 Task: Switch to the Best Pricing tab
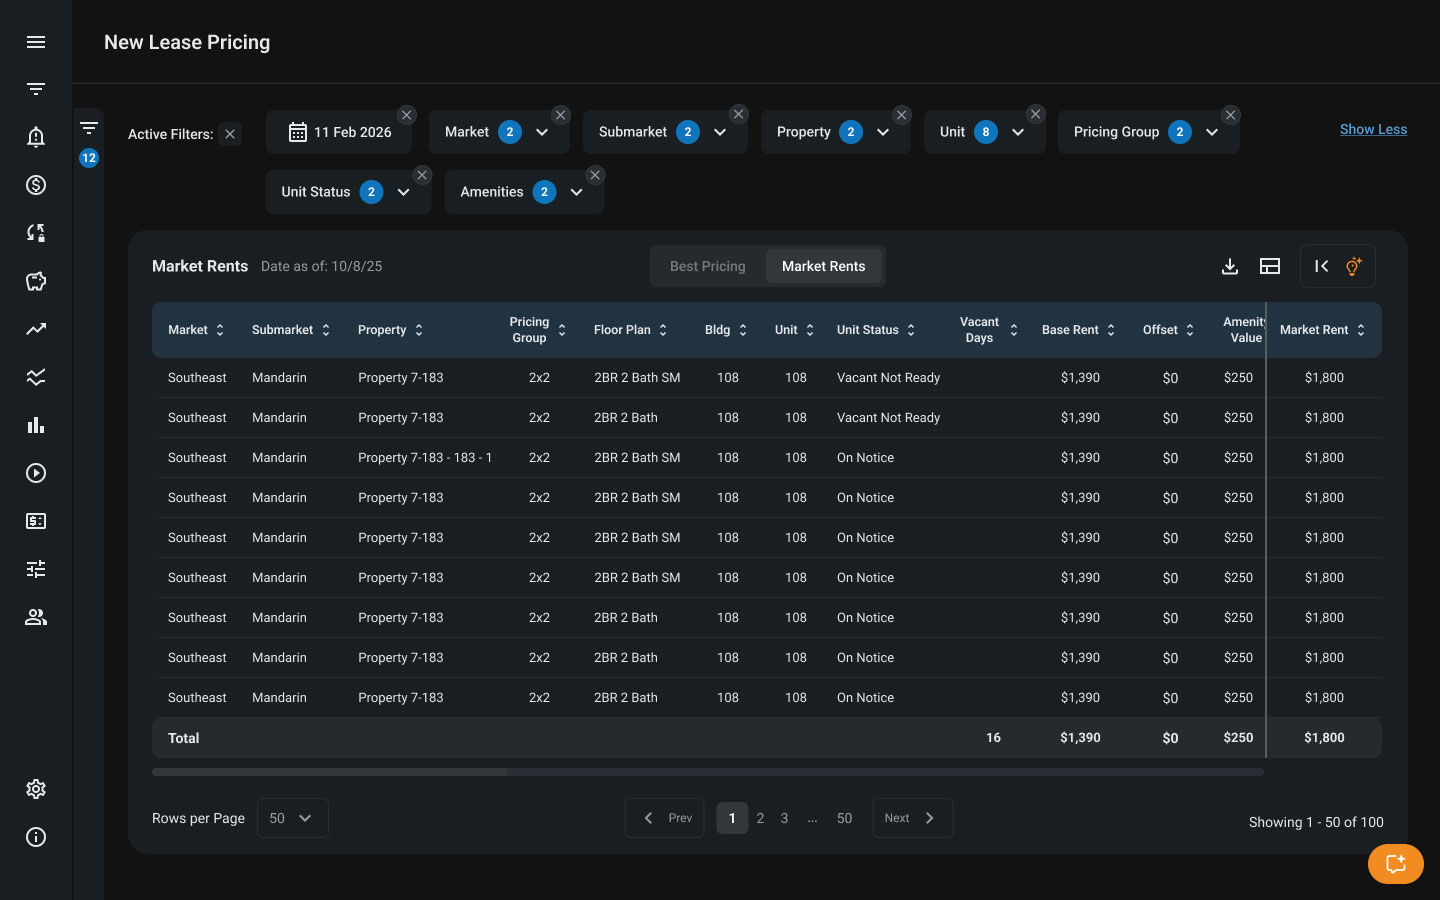point(708,266)
